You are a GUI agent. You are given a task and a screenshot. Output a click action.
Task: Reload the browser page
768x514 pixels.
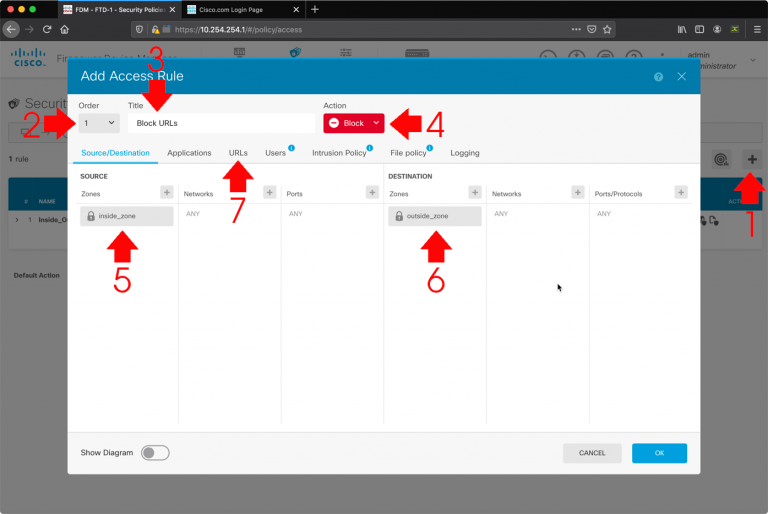pyautogui.click(x=47, y=29)
